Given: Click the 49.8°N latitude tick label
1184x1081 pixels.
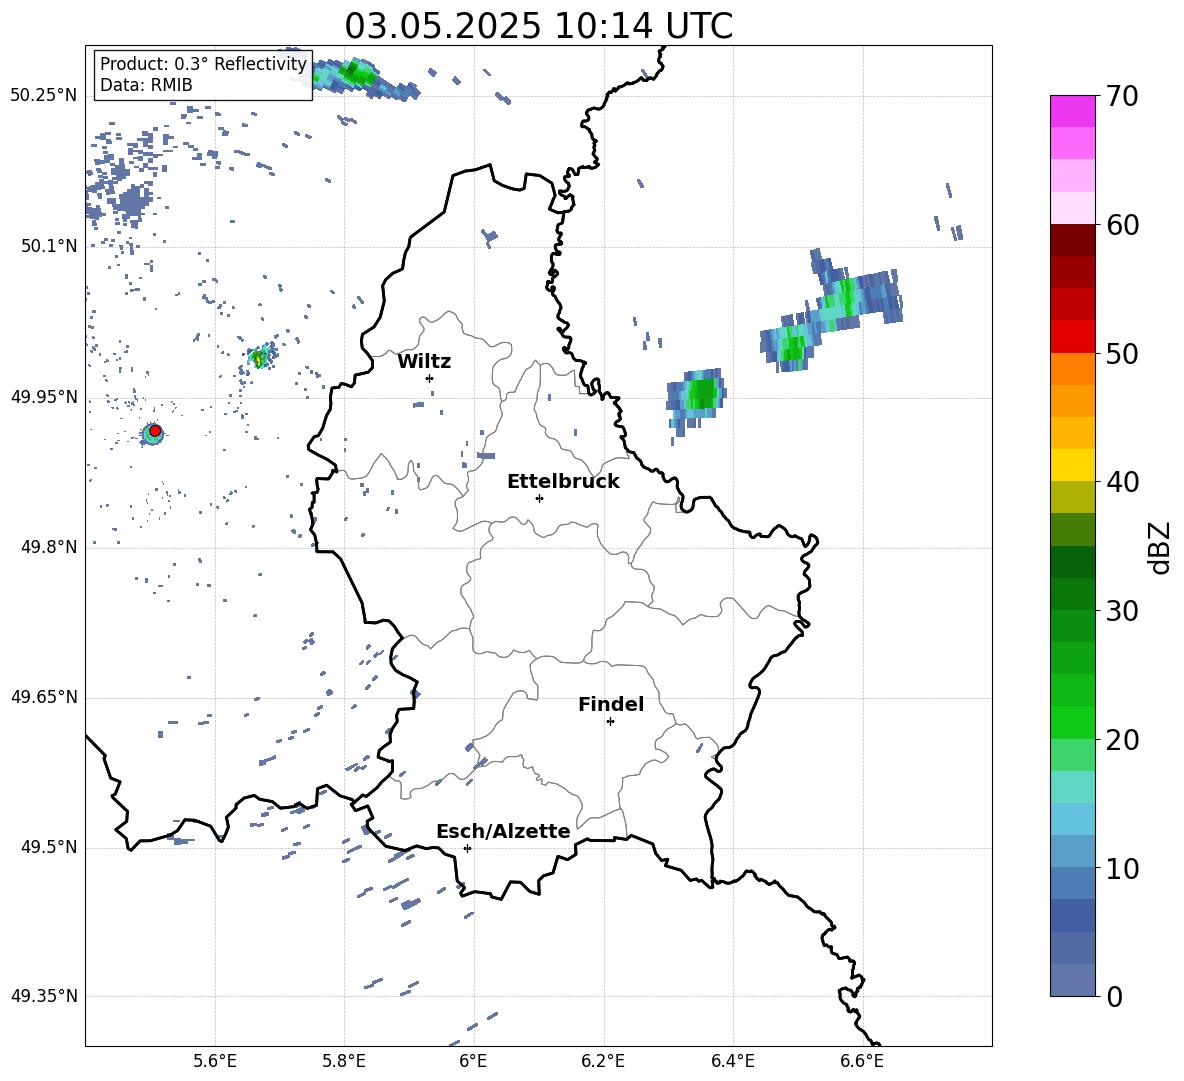Looking at the screenshot, I should point(49,547).
